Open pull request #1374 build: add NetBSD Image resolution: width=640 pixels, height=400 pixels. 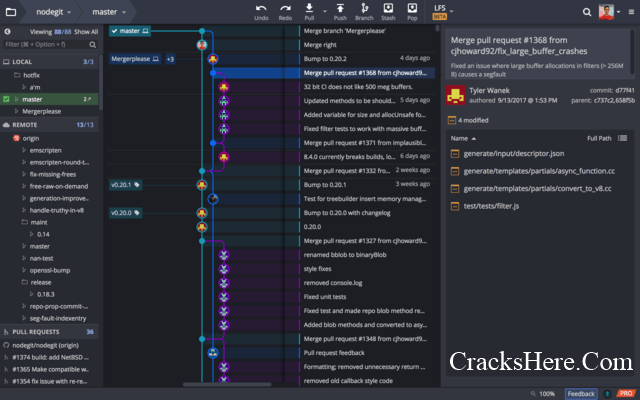pyautogui.click(x=49, y=357)
